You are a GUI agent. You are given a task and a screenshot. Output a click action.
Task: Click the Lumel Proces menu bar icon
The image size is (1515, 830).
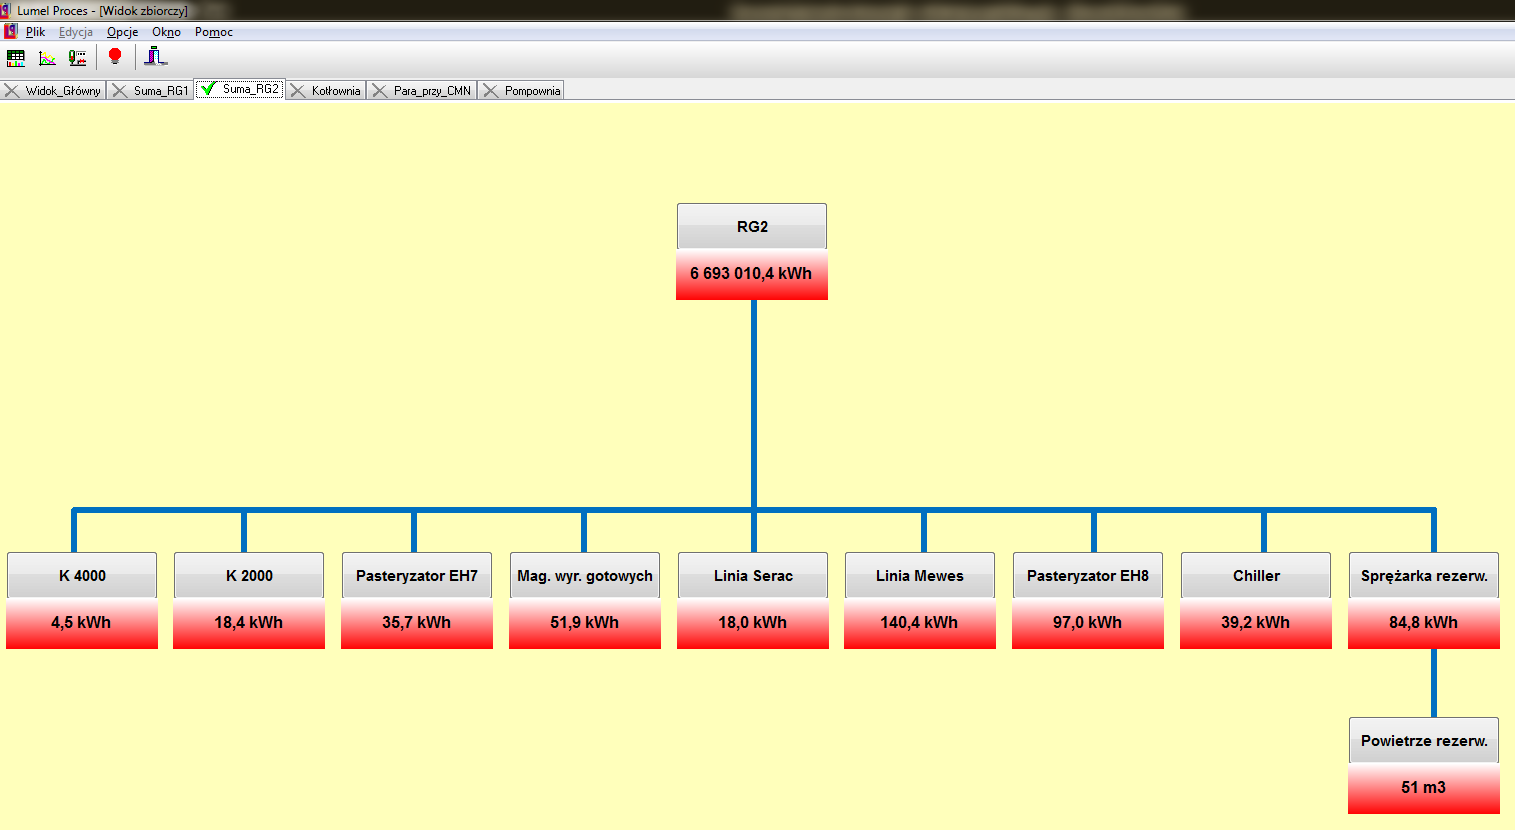click(10, 32)
